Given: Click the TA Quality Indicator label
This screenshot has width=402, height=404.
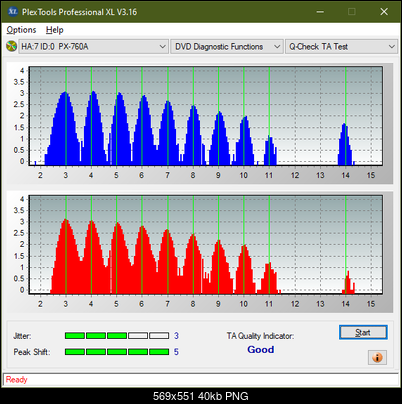Looking at the screenshot, I should tap(260, 336).
